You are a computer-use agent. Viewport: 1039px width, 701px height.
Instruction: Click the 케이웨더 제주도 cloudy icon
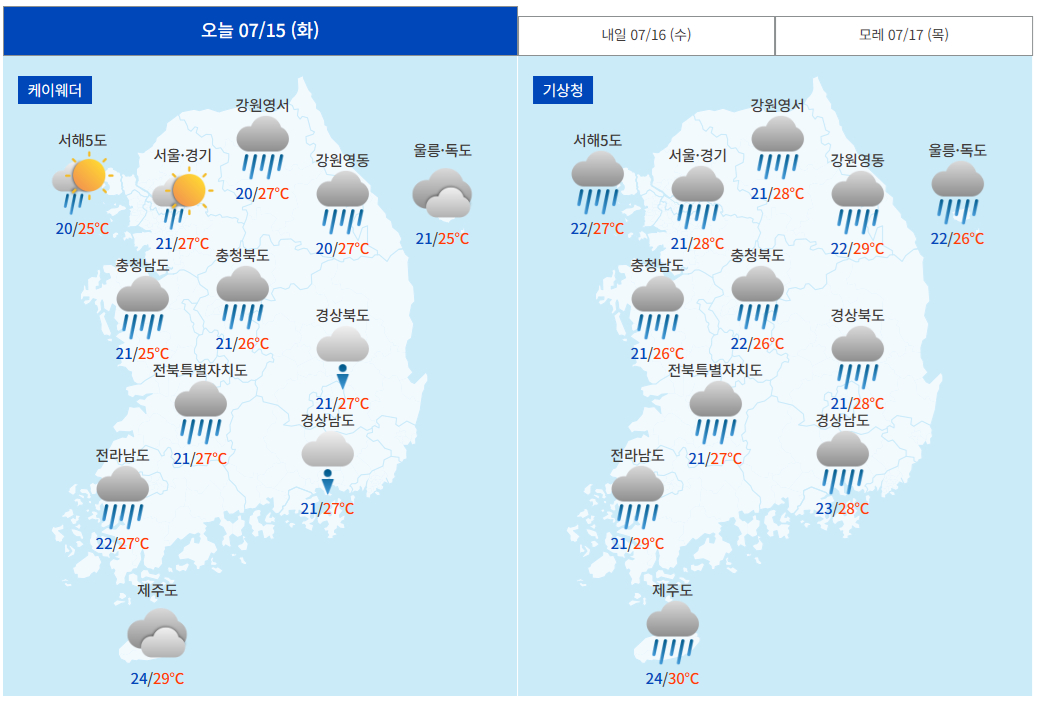[157, 633]
